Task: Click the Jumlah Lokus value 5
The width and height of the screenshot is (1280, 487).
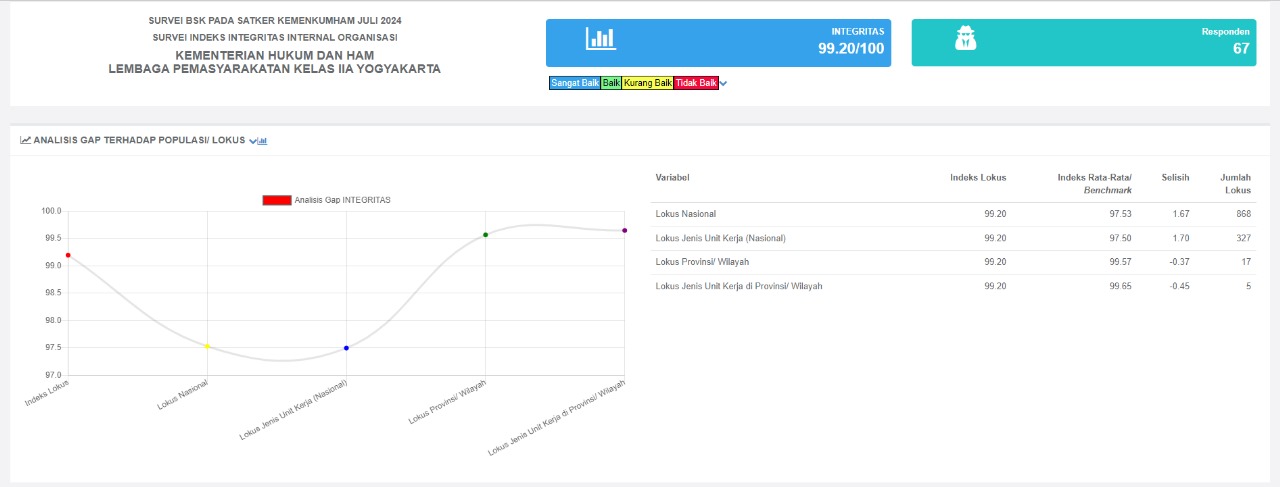Action: tap(1248, 286)
